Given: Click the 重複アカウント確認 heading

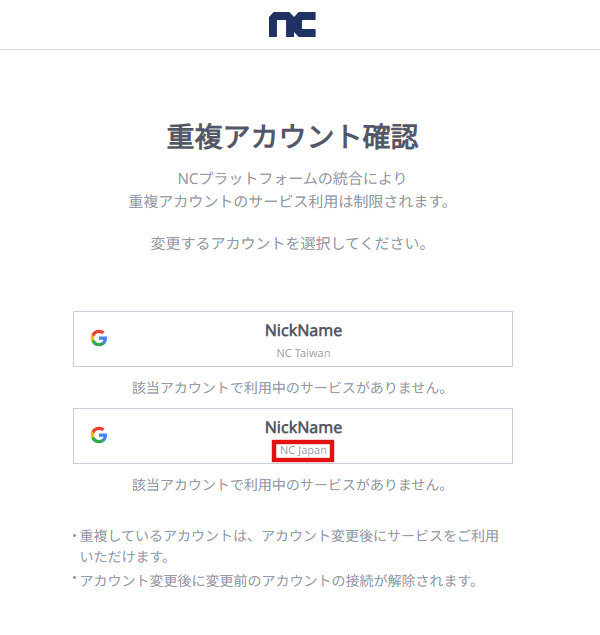Looking at the screenshot, I should 292,136.
